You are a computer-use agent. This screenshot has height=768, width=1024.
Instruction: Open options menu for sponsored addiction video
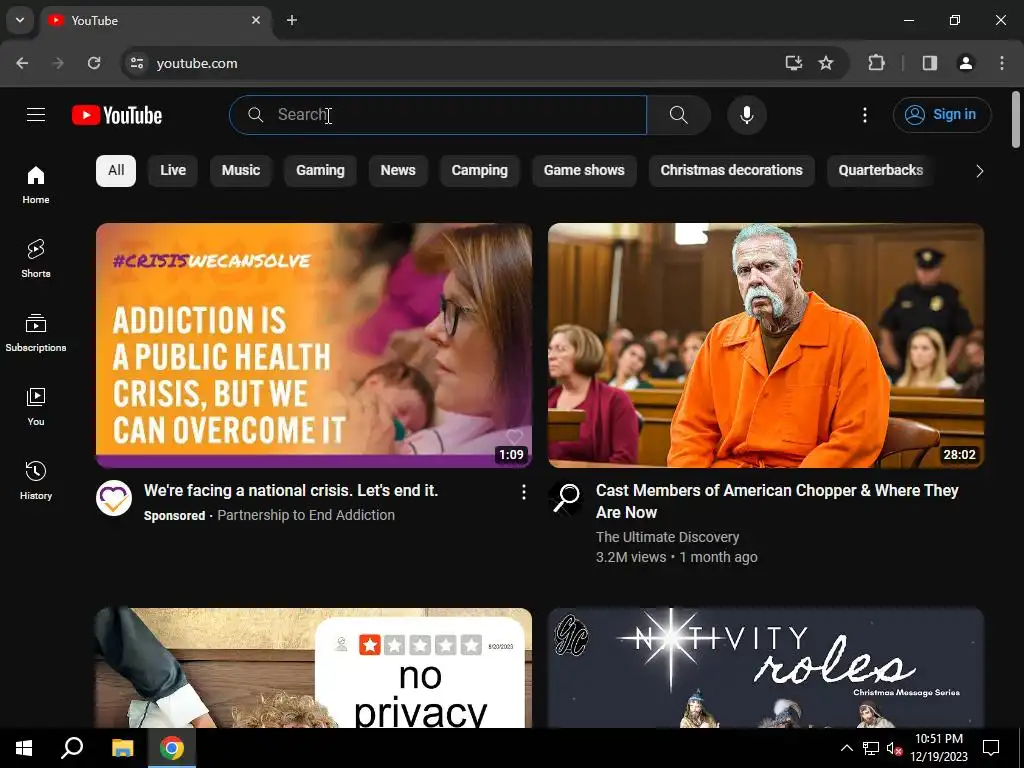pos(524,492)
